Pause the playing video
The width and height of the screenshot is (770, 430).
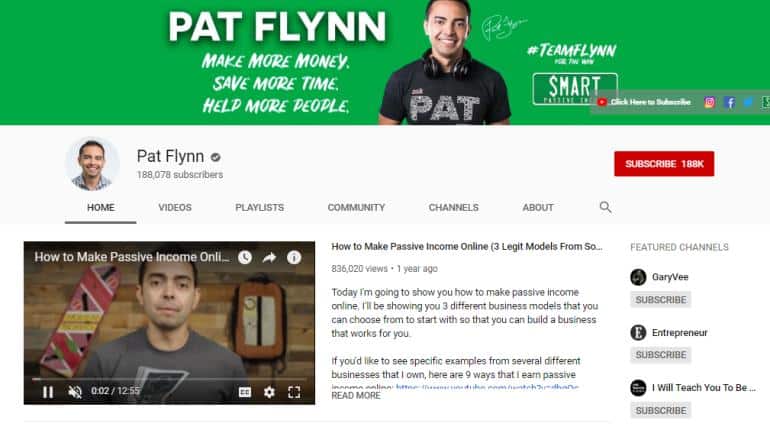pos(48,392)
